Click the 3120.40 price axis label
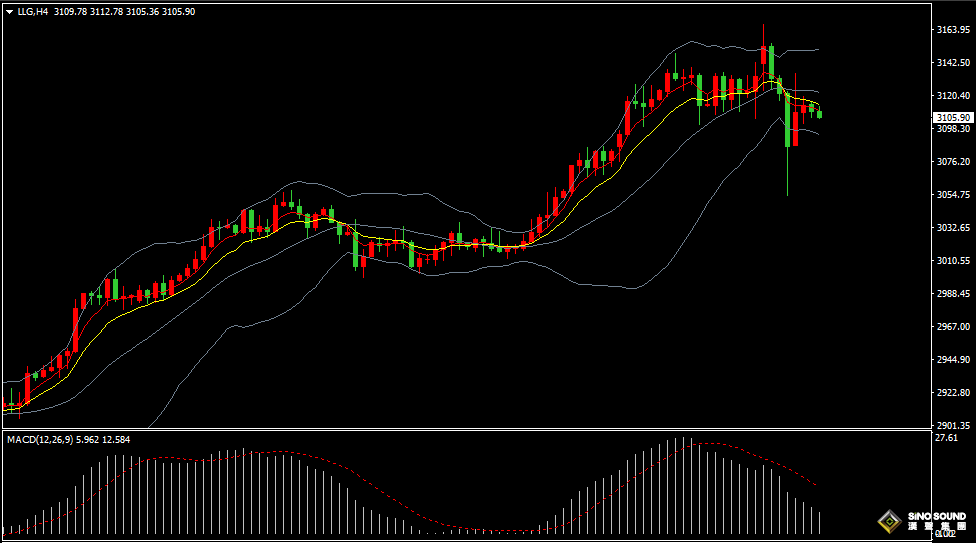Viewport: 976px width, 543px height. [x=953, y=96]
